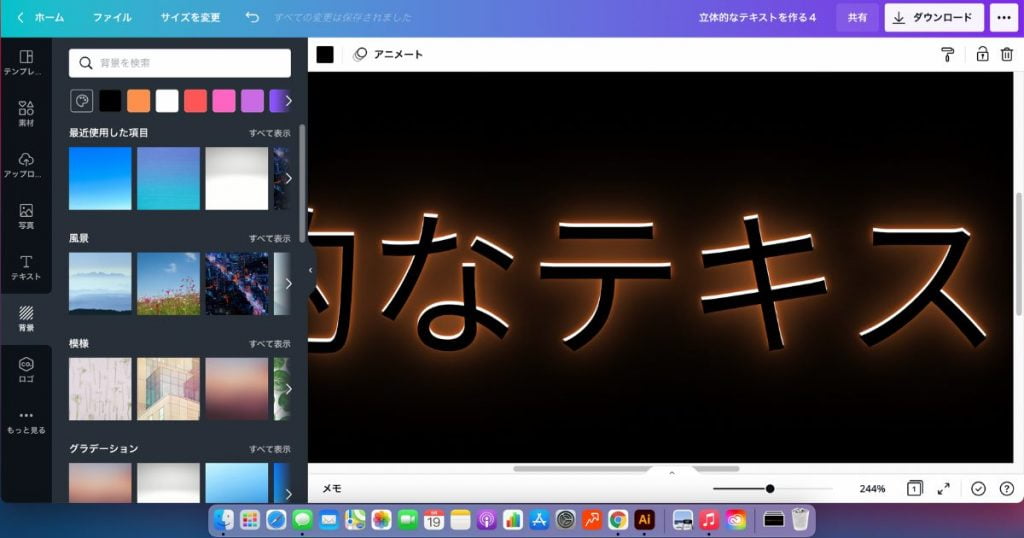The width and height of the screenshot is (1024, 538).
Task: Open the Uploads sidebar panel
Action: point(26,165)
